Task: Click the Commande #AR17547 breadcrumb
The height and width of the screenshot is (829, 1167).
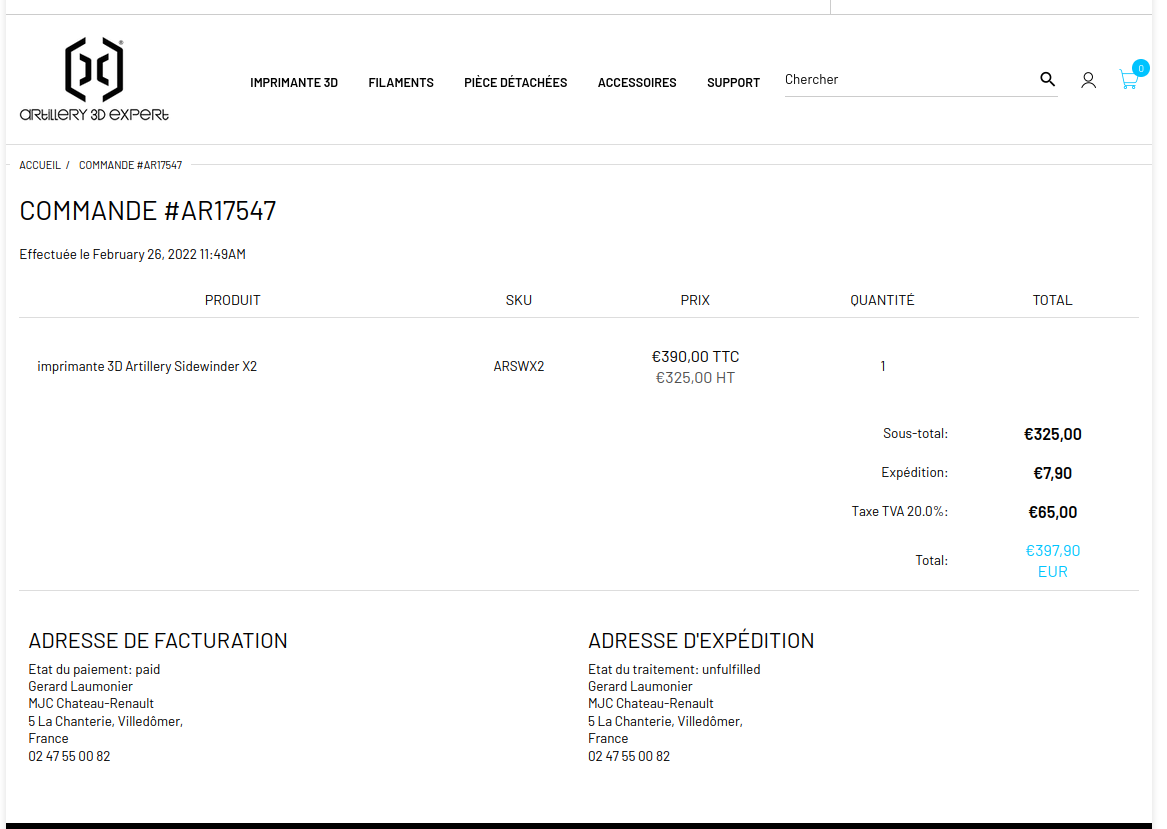Action: point(130,165)
